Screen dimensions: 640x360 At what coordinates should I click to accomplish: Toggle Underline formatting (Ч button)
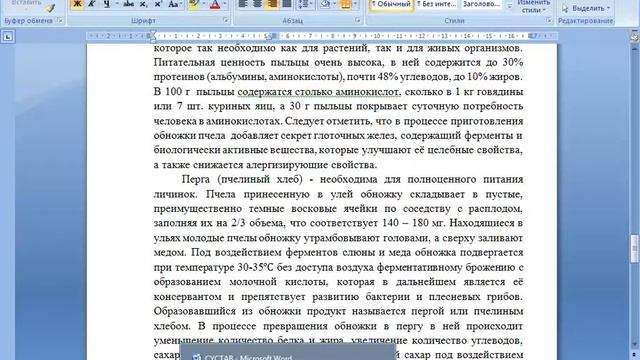(x=107, y=4)
